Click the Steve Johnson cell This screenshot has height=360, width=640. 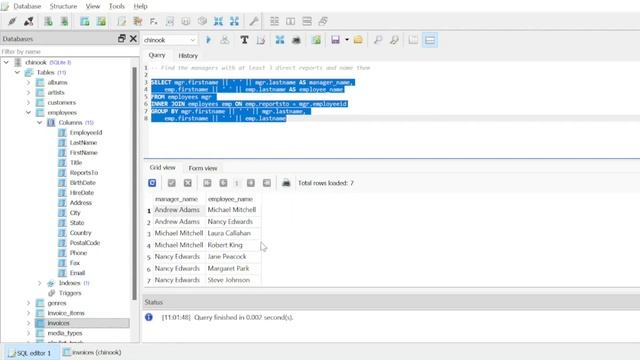click(x=233, y=280)
